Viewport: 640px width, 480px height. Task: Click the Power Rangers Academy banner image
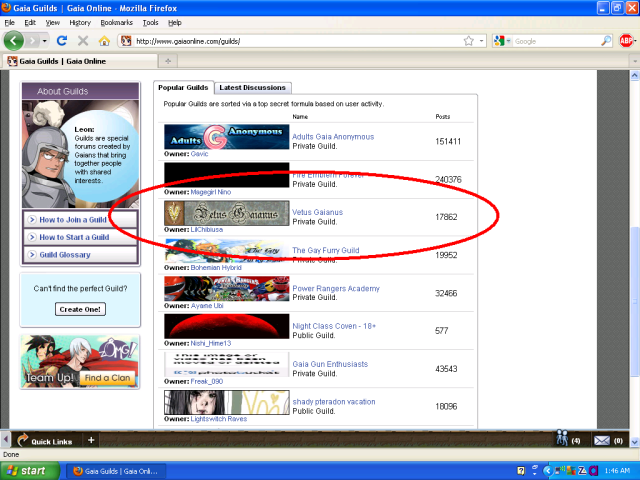tap(227, 289)
